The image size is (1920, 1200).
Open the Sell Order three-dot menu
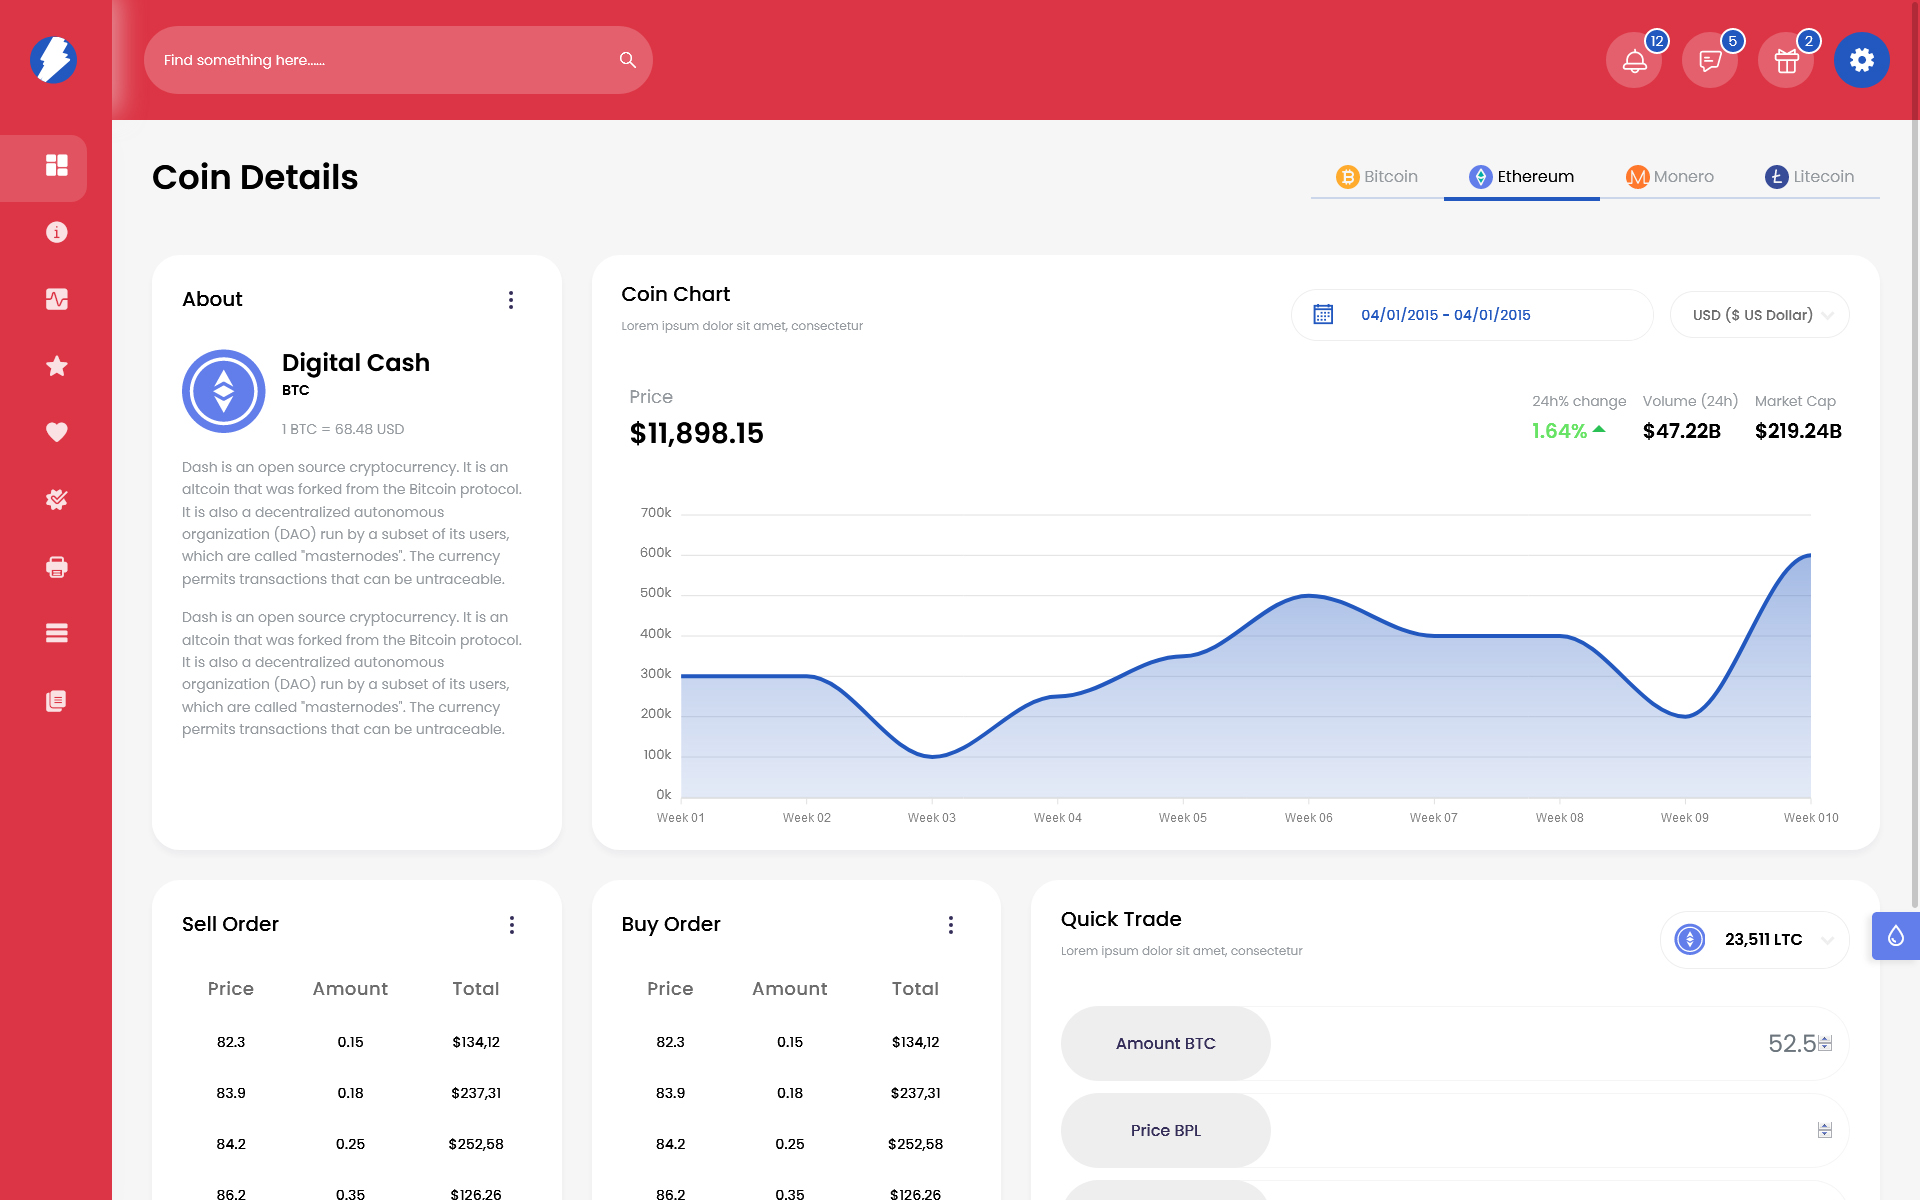point(511,925)
